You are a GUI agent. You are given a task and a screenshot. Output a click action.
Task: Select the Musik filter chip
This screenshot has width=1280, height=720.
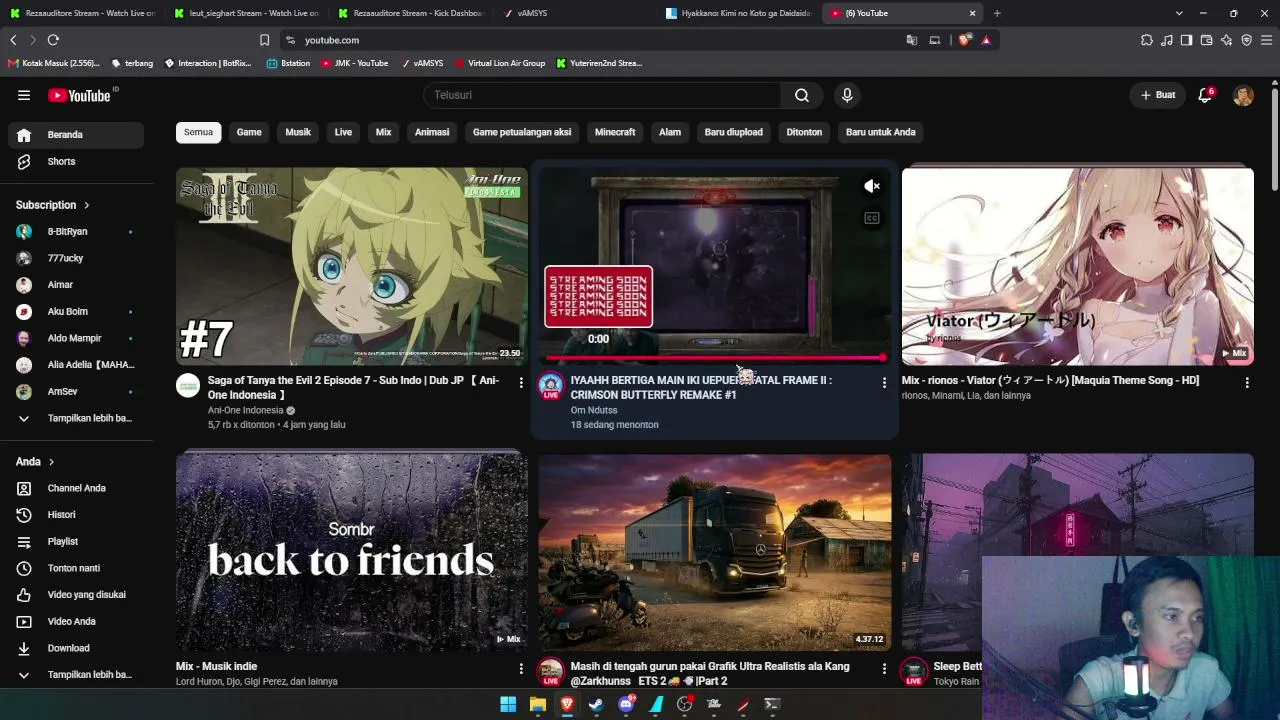pyautogui.click(x=298, y=132)
